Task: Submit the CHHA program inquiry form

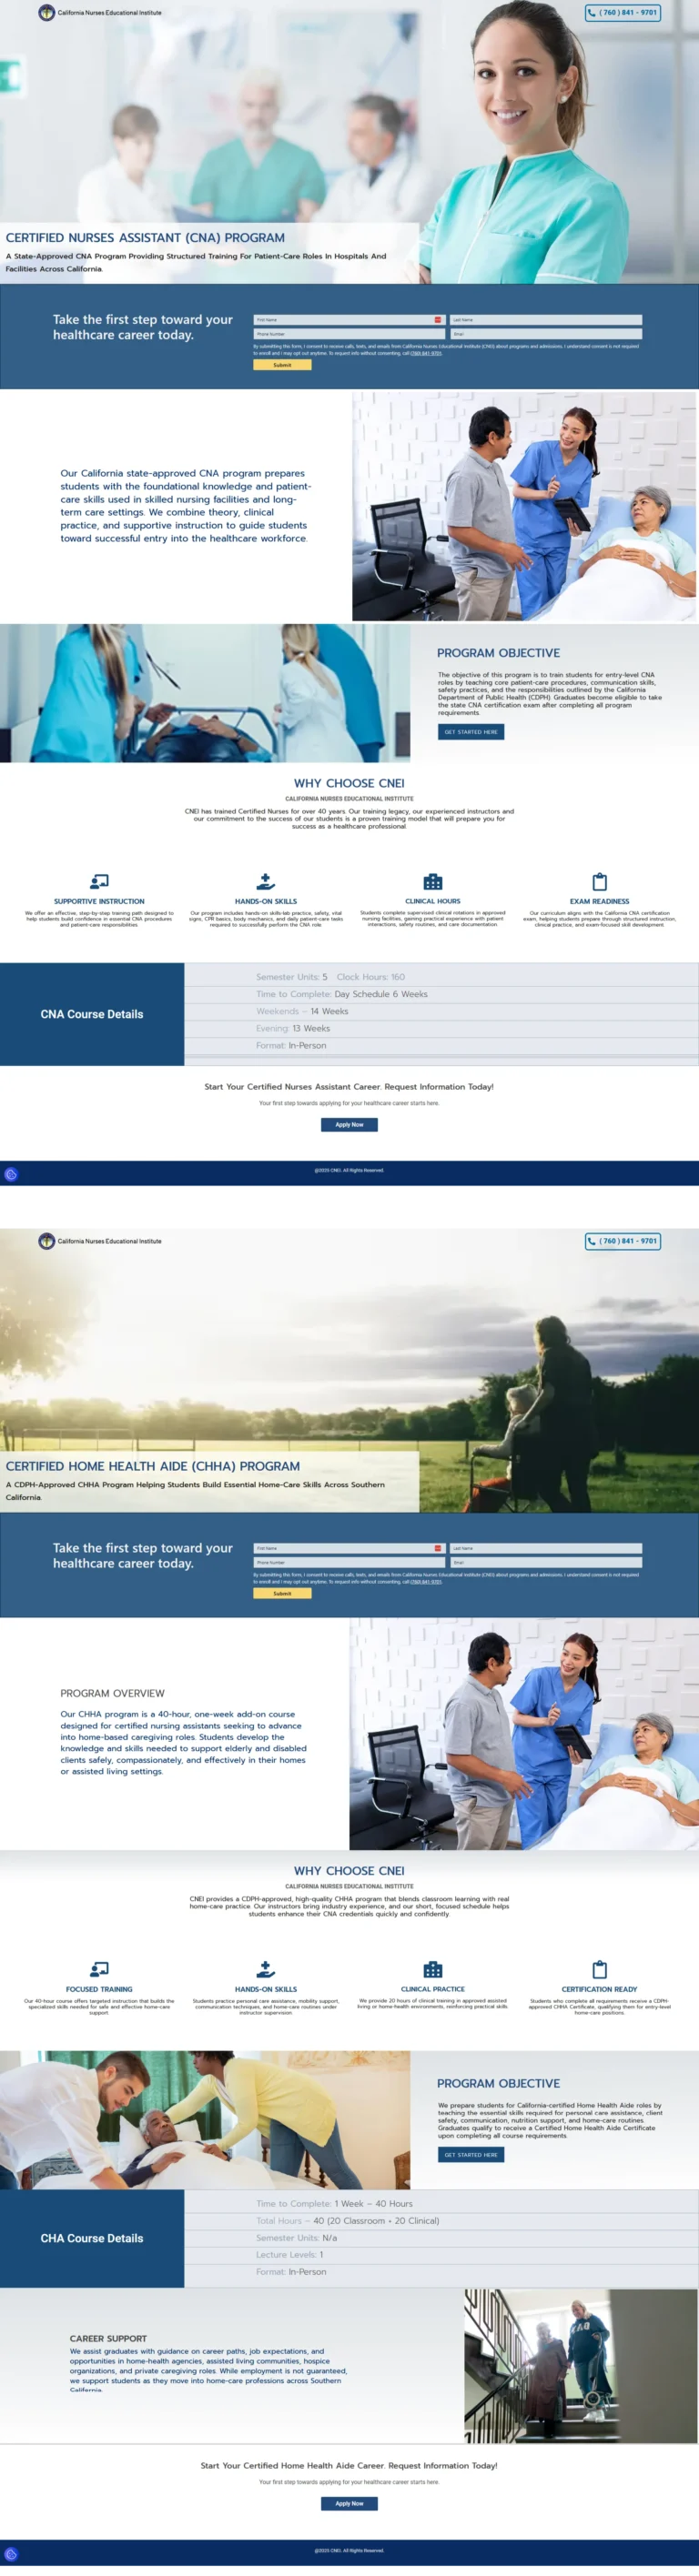Action: [282, 1593]
